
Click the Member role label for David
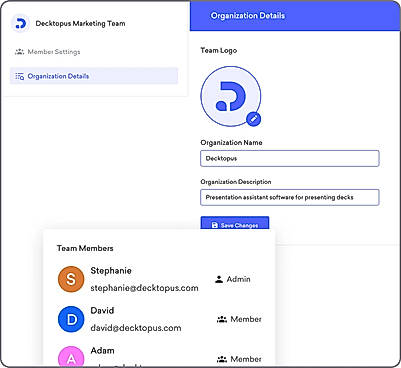coord(246,319)
